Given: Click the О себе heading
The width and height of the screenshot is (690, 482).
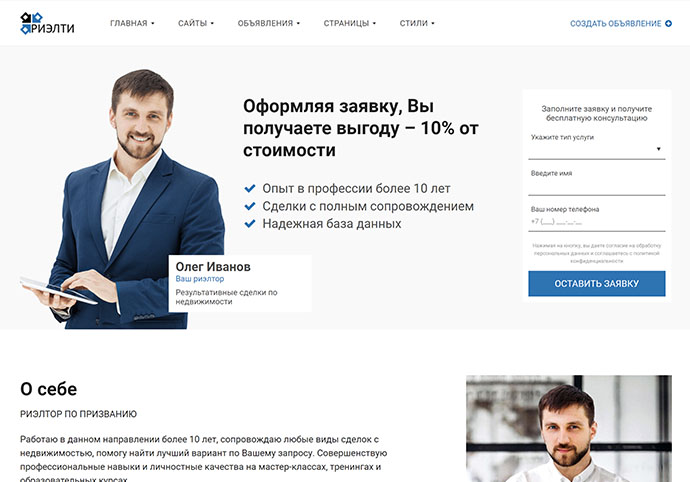Looking at the screenshot, I should [x=48, y=389].
